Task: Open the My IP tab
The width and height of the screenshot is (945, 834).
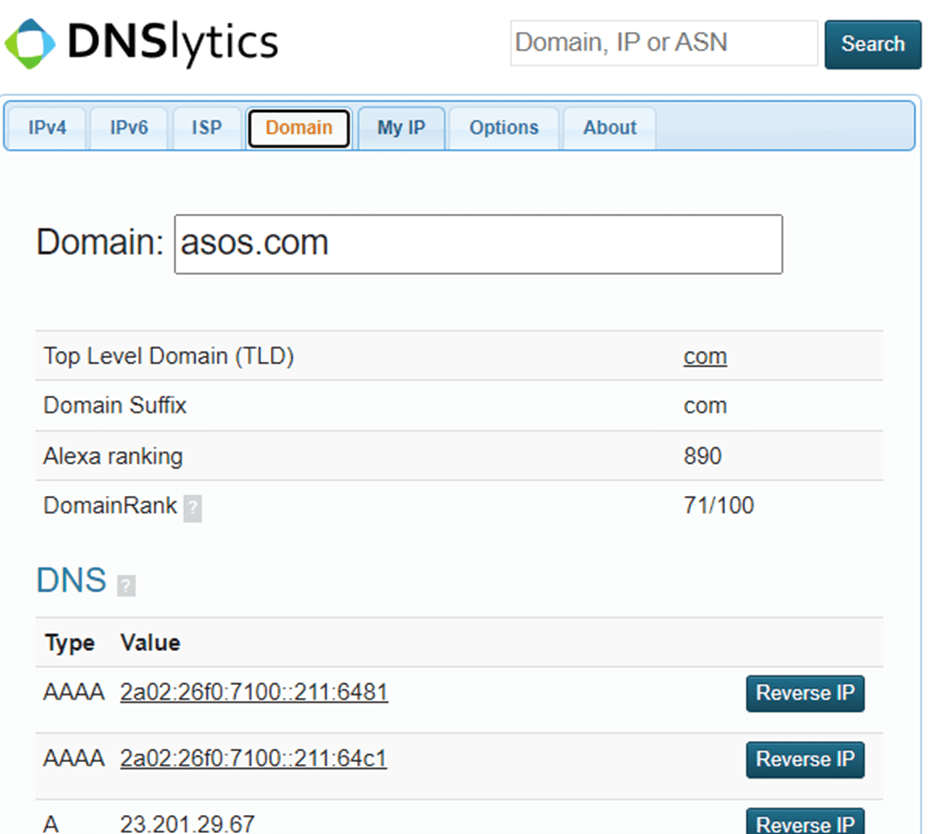Action: pos(401,128)
